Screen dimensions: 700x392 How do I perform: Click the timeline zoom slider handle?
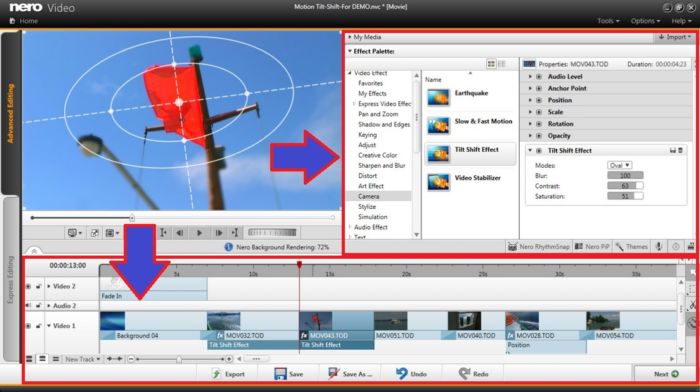pos(179,359)
